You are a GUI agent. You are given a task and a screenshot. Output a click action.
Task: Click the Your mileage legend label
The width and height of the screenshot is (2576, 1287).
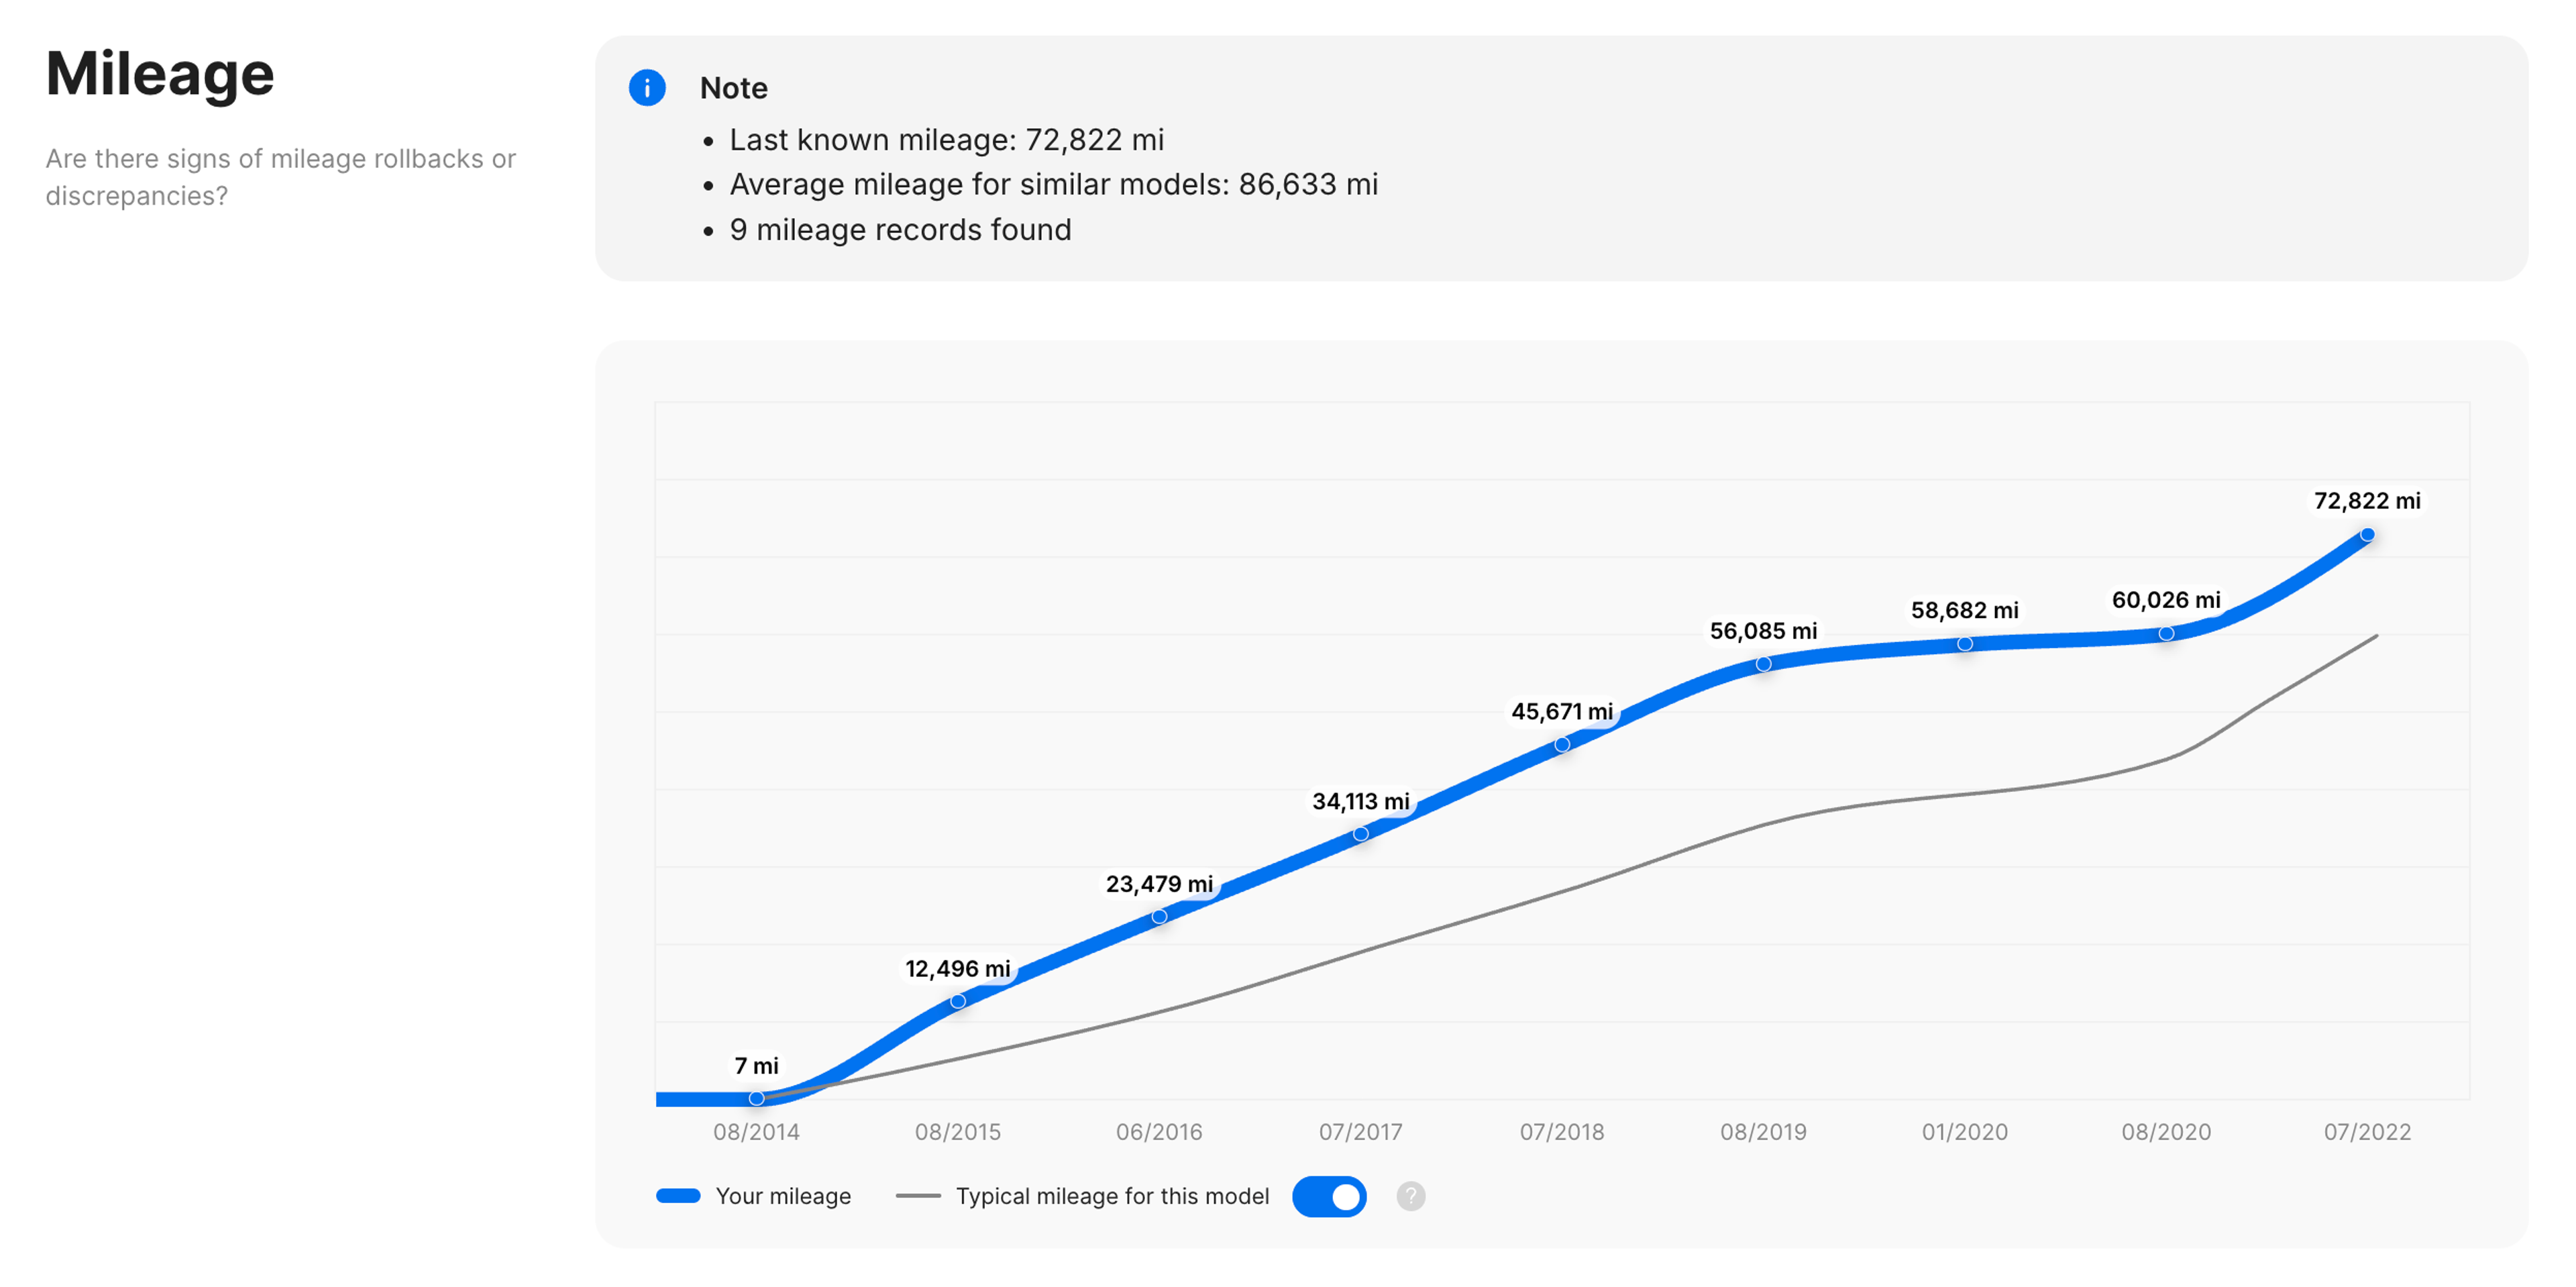(x=783, y=1196)
